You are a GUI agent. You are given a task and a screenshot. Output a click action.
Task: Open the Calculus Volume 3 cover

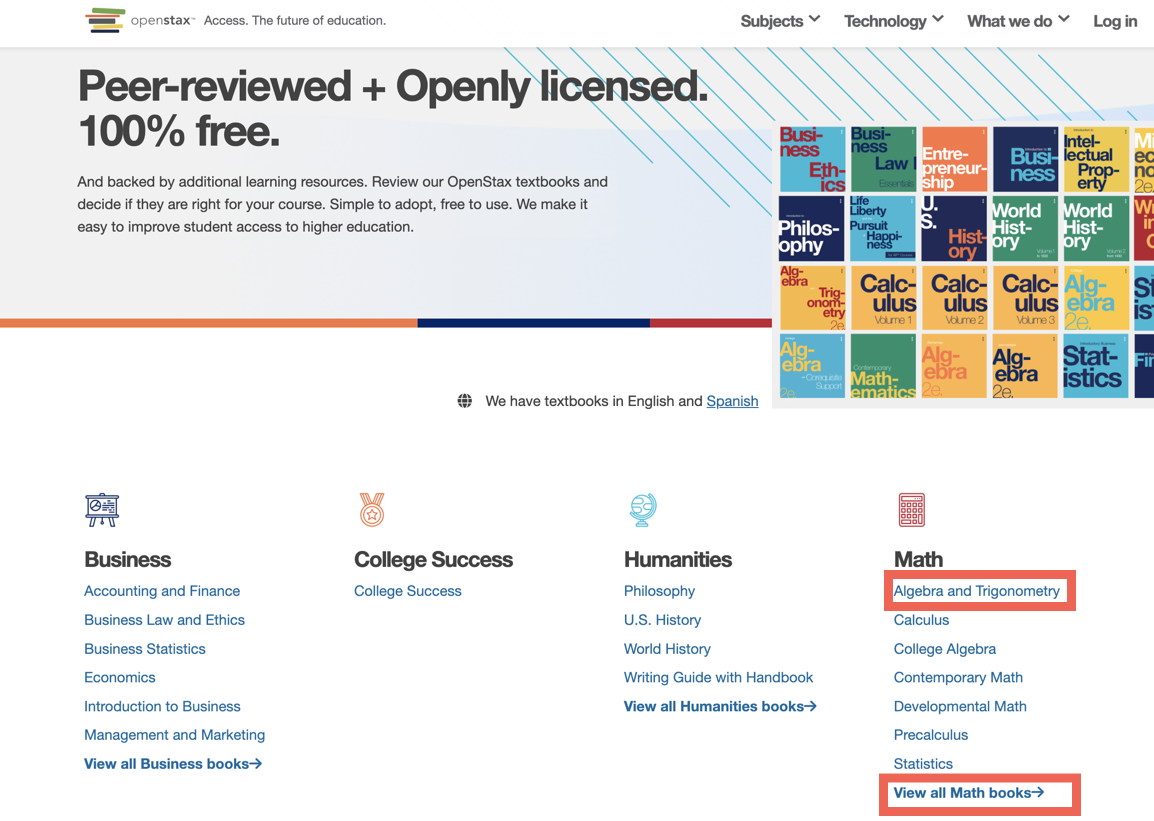1025,298
